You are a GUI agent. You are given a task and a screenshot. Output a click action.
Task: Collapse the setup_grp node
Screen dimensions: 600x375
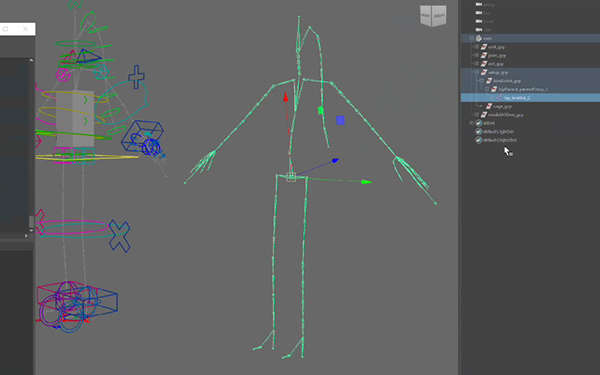point(476,72)
